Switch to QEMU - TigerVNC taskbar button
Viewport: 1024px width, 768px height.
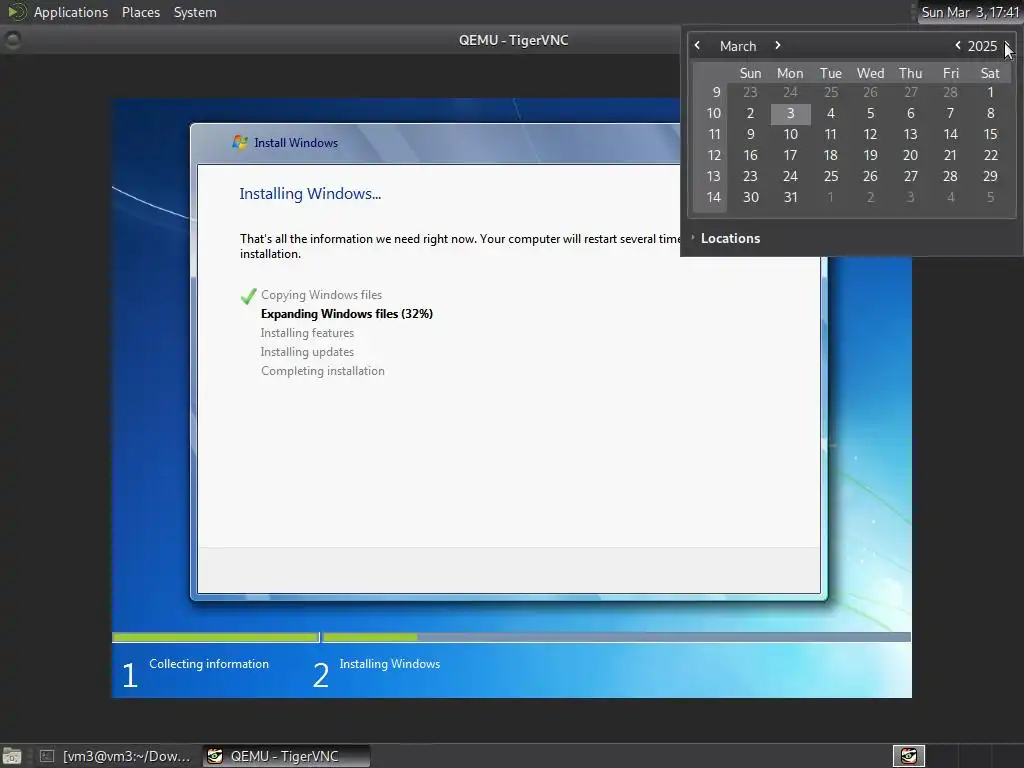click(285, 756)
